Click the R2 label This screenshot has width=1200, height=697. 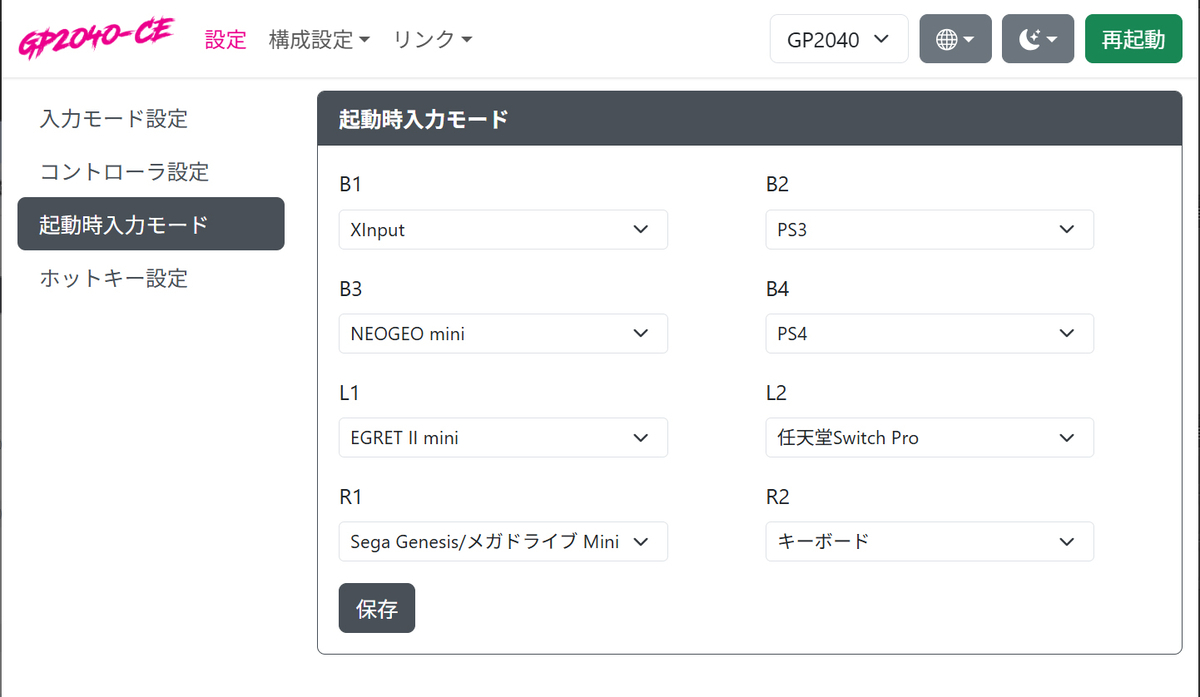(x=778, y=497)
